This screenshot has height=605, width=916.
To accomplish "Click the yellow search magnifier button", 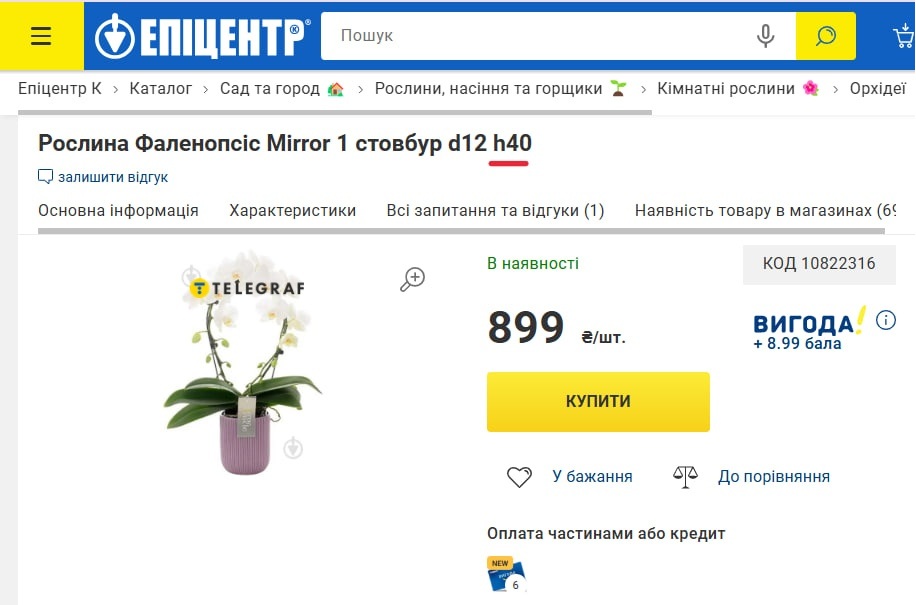I will pos(825,36).
